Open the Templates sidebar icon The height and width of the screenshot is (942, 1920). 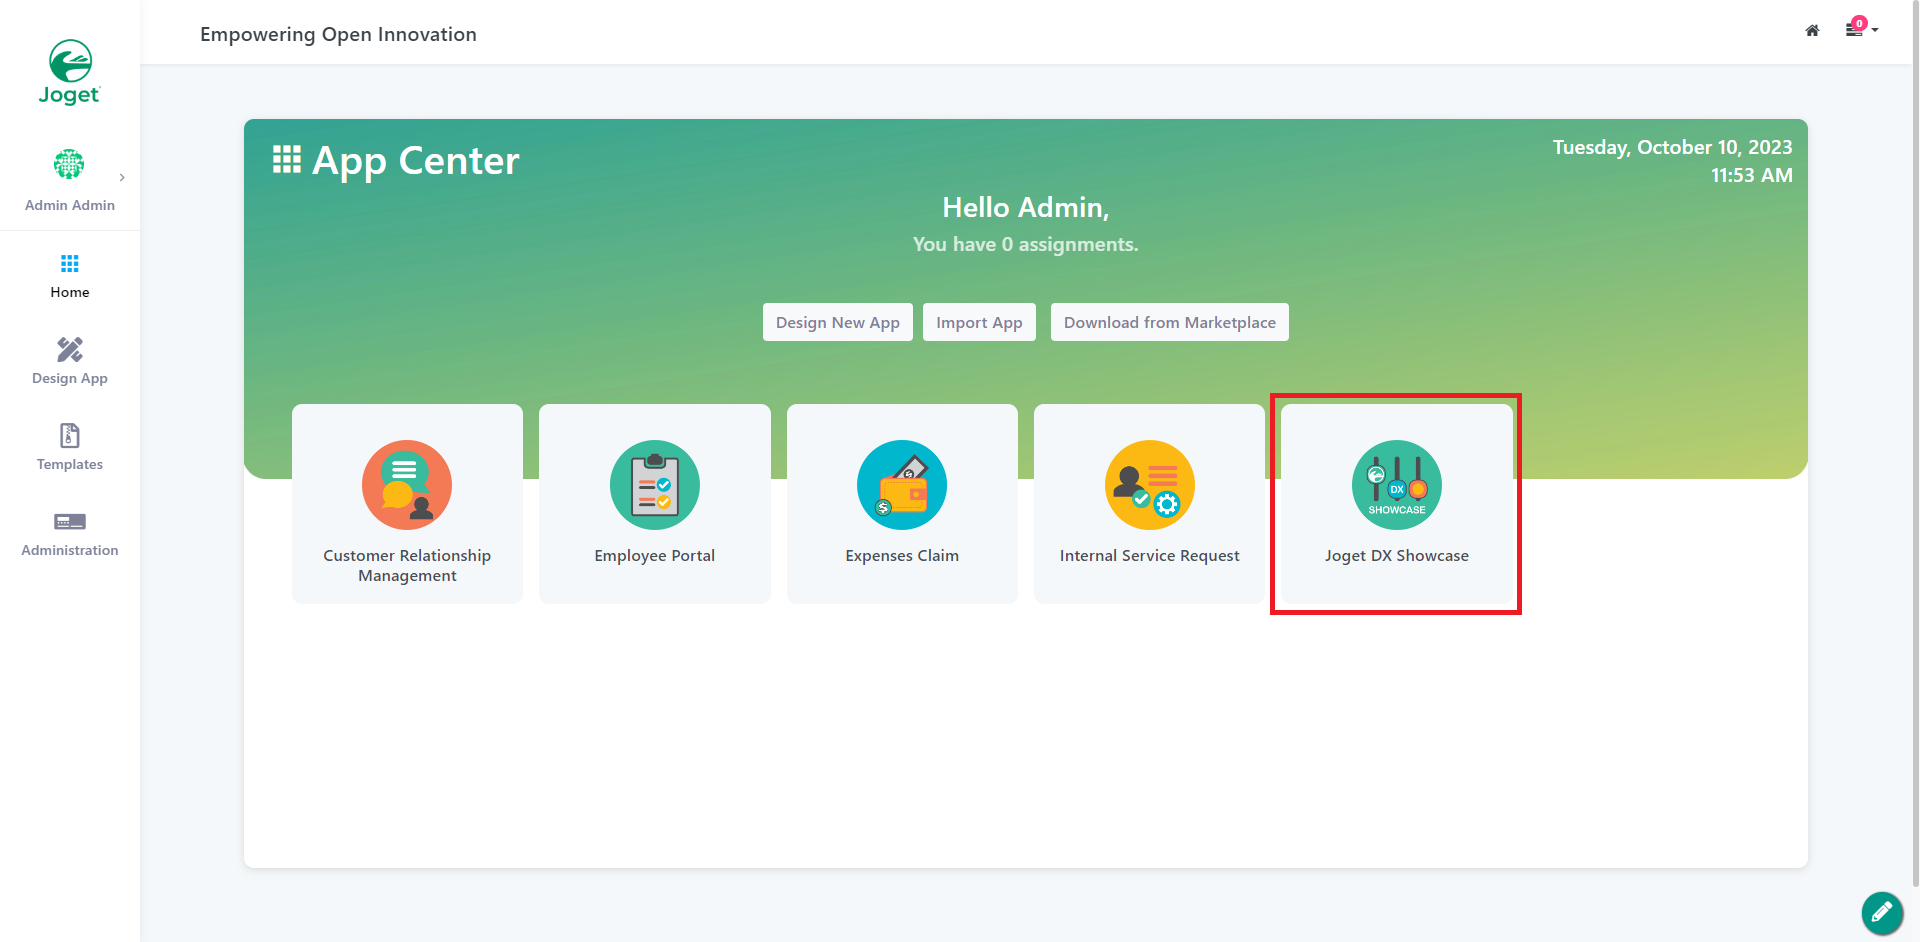(70, 436)
